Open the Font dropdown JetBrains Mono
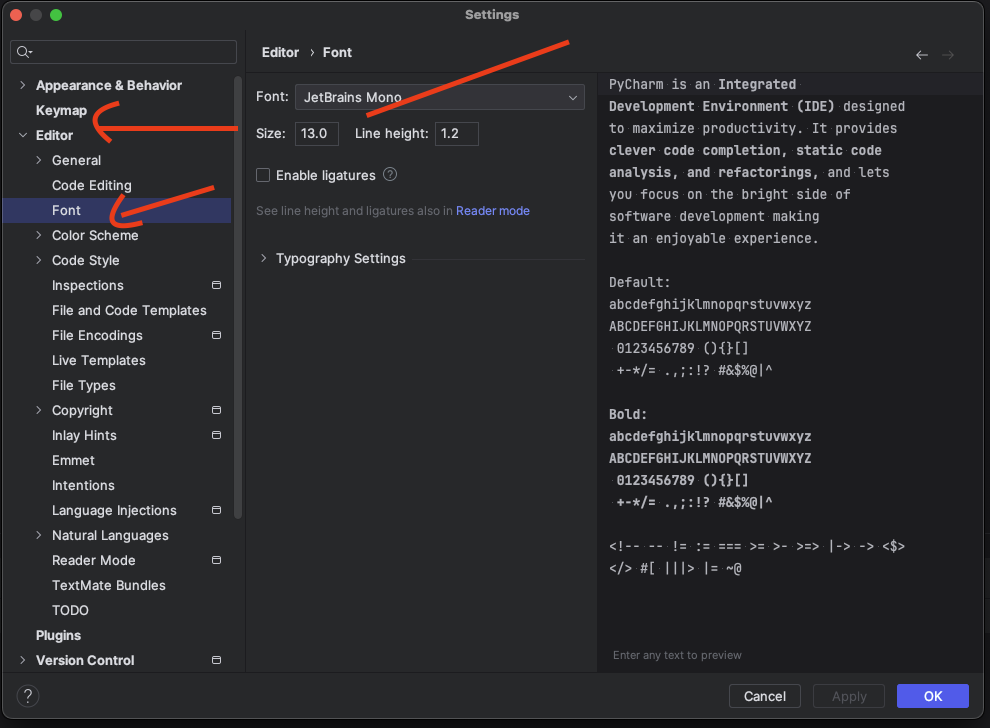 click(439, 97)
